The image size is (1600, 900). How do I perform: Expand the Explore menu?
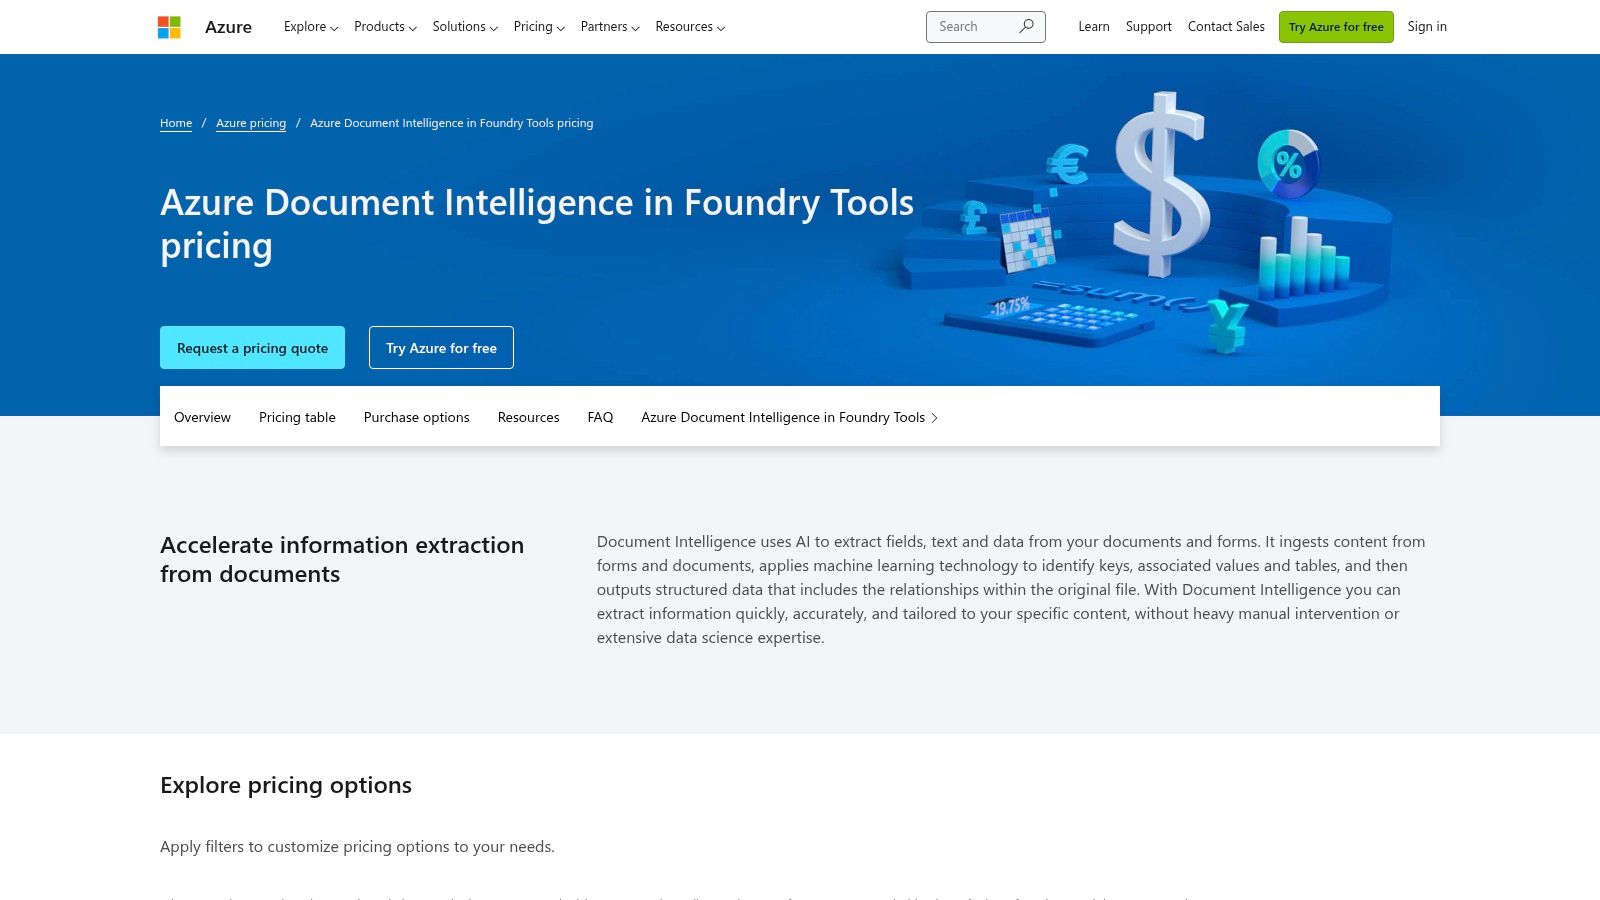pyautogui.click(x=311, y=27)
